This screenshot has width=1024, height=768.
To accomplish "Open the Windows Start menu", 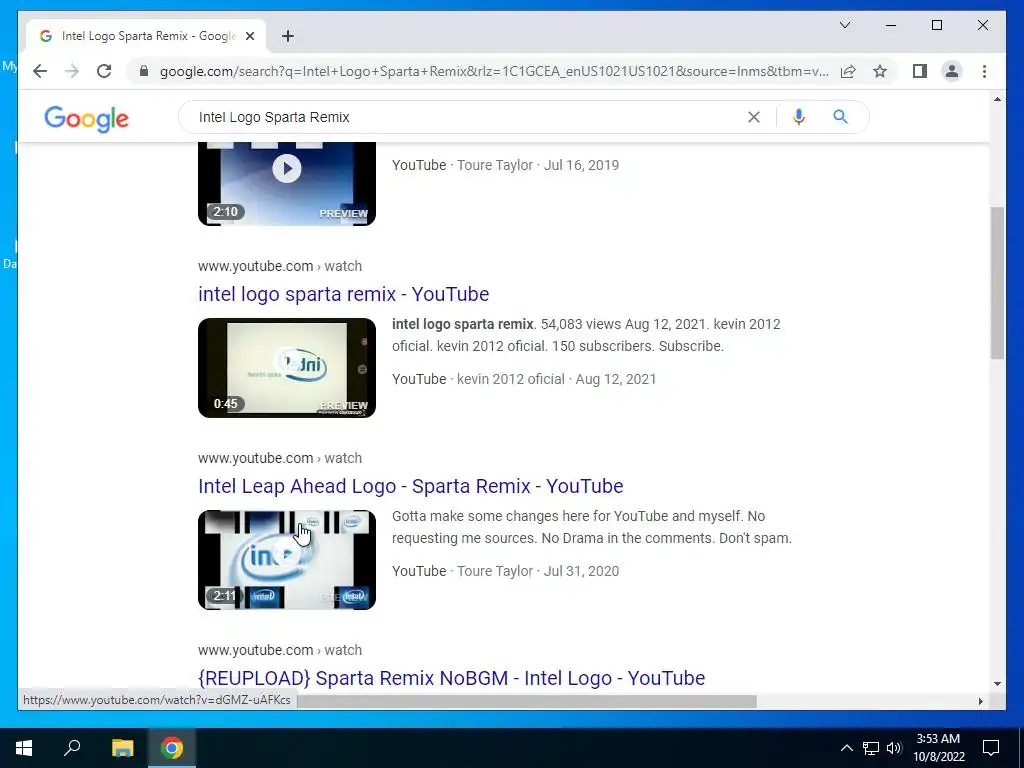I will (x=24, y=748).
